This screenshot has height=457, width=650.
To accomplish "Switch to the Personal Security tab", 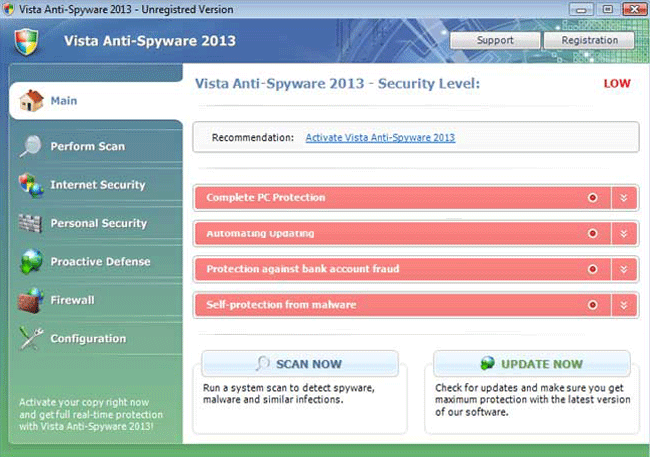I will [98, 223].
